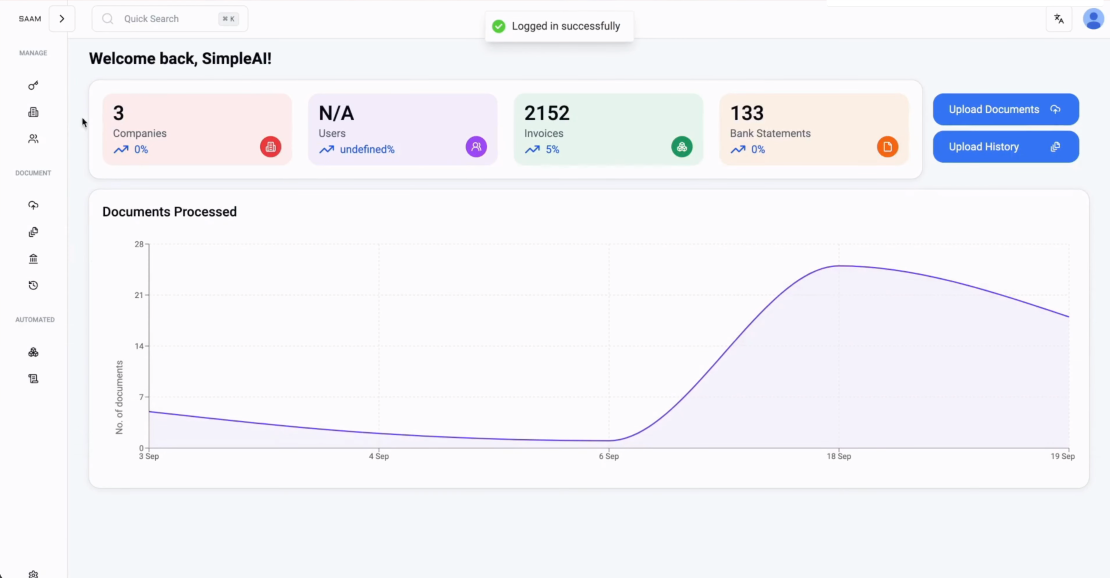Select the orange Bank Statements card icon
This screenshot has width=1110, height=578.
point(887,146)
